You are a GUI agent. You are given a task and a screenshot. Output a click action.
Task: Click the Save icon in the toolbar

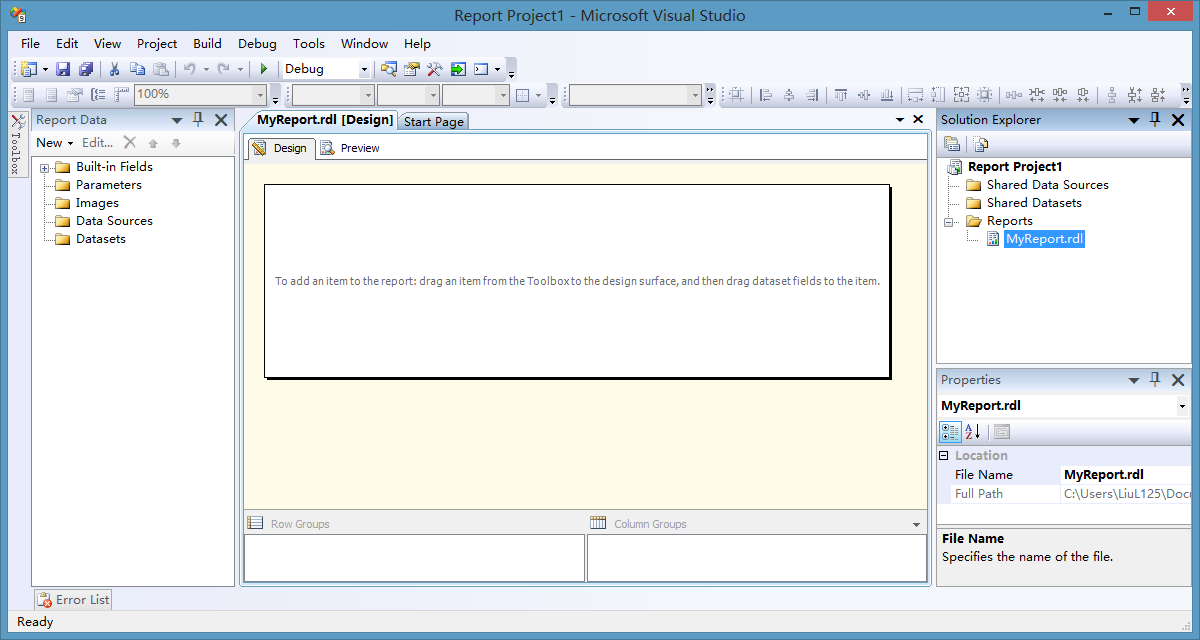click(63, 69)
